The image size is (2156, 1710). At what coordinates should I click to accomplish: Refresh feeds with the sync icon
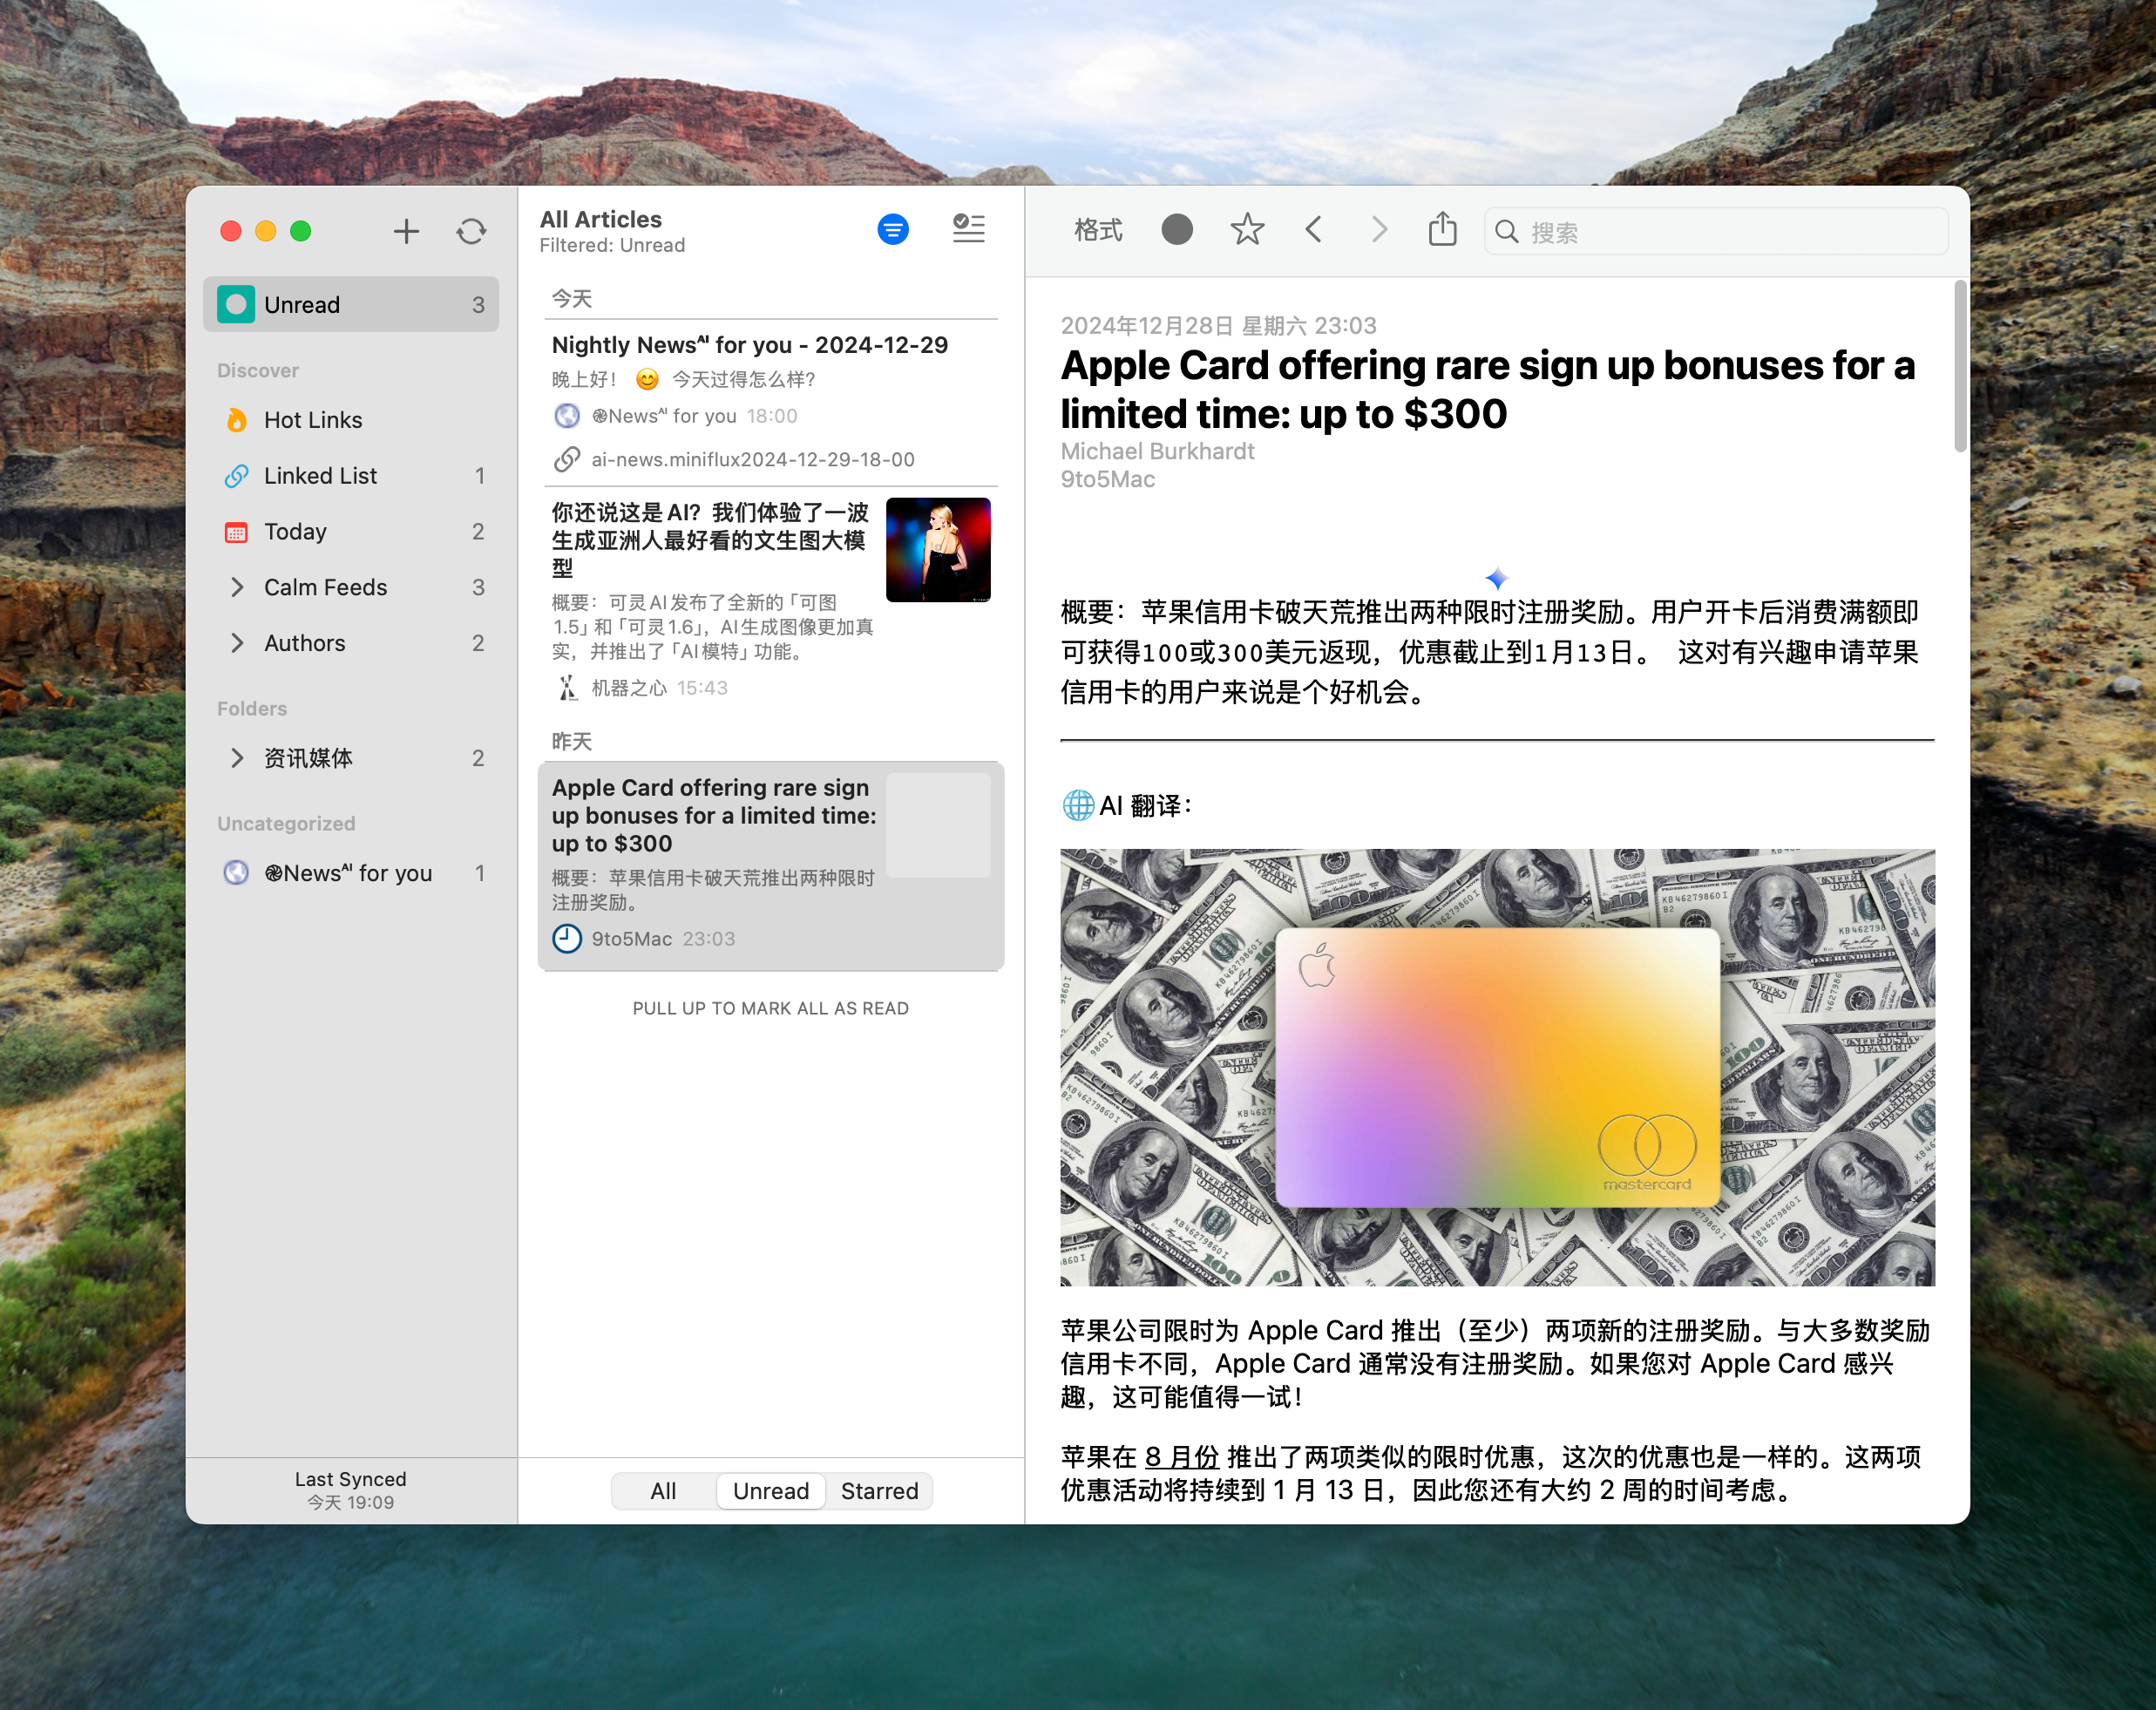(x=471, y=232)
